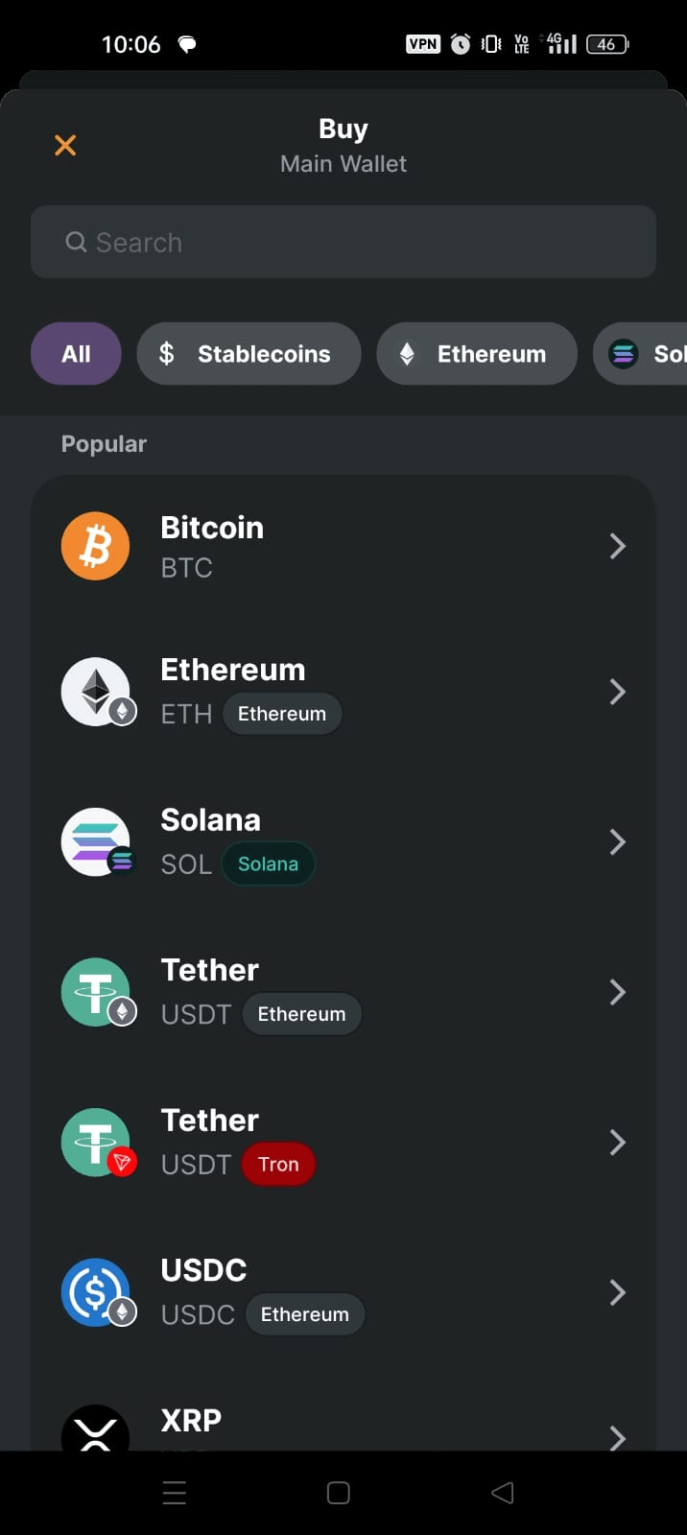
Task: Open Solana row chevron arrow
Action: click(617, 842)
